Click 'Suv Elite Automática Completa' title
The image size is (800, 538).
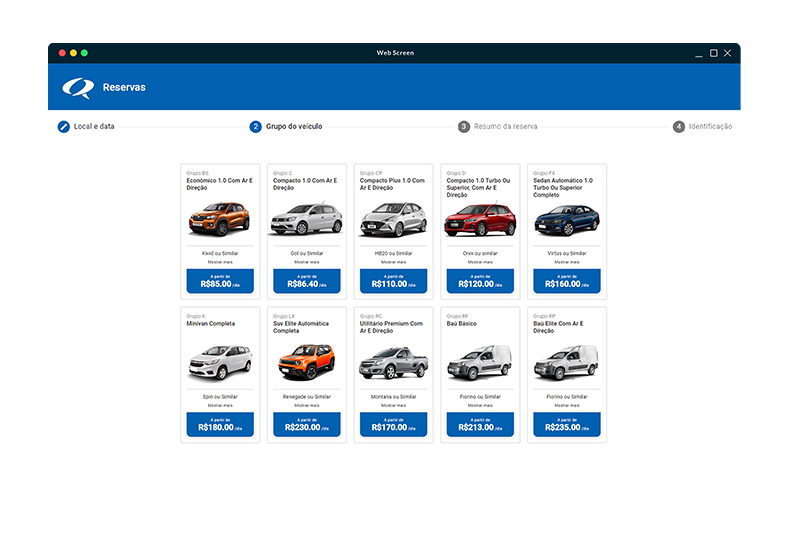[301, 327]
